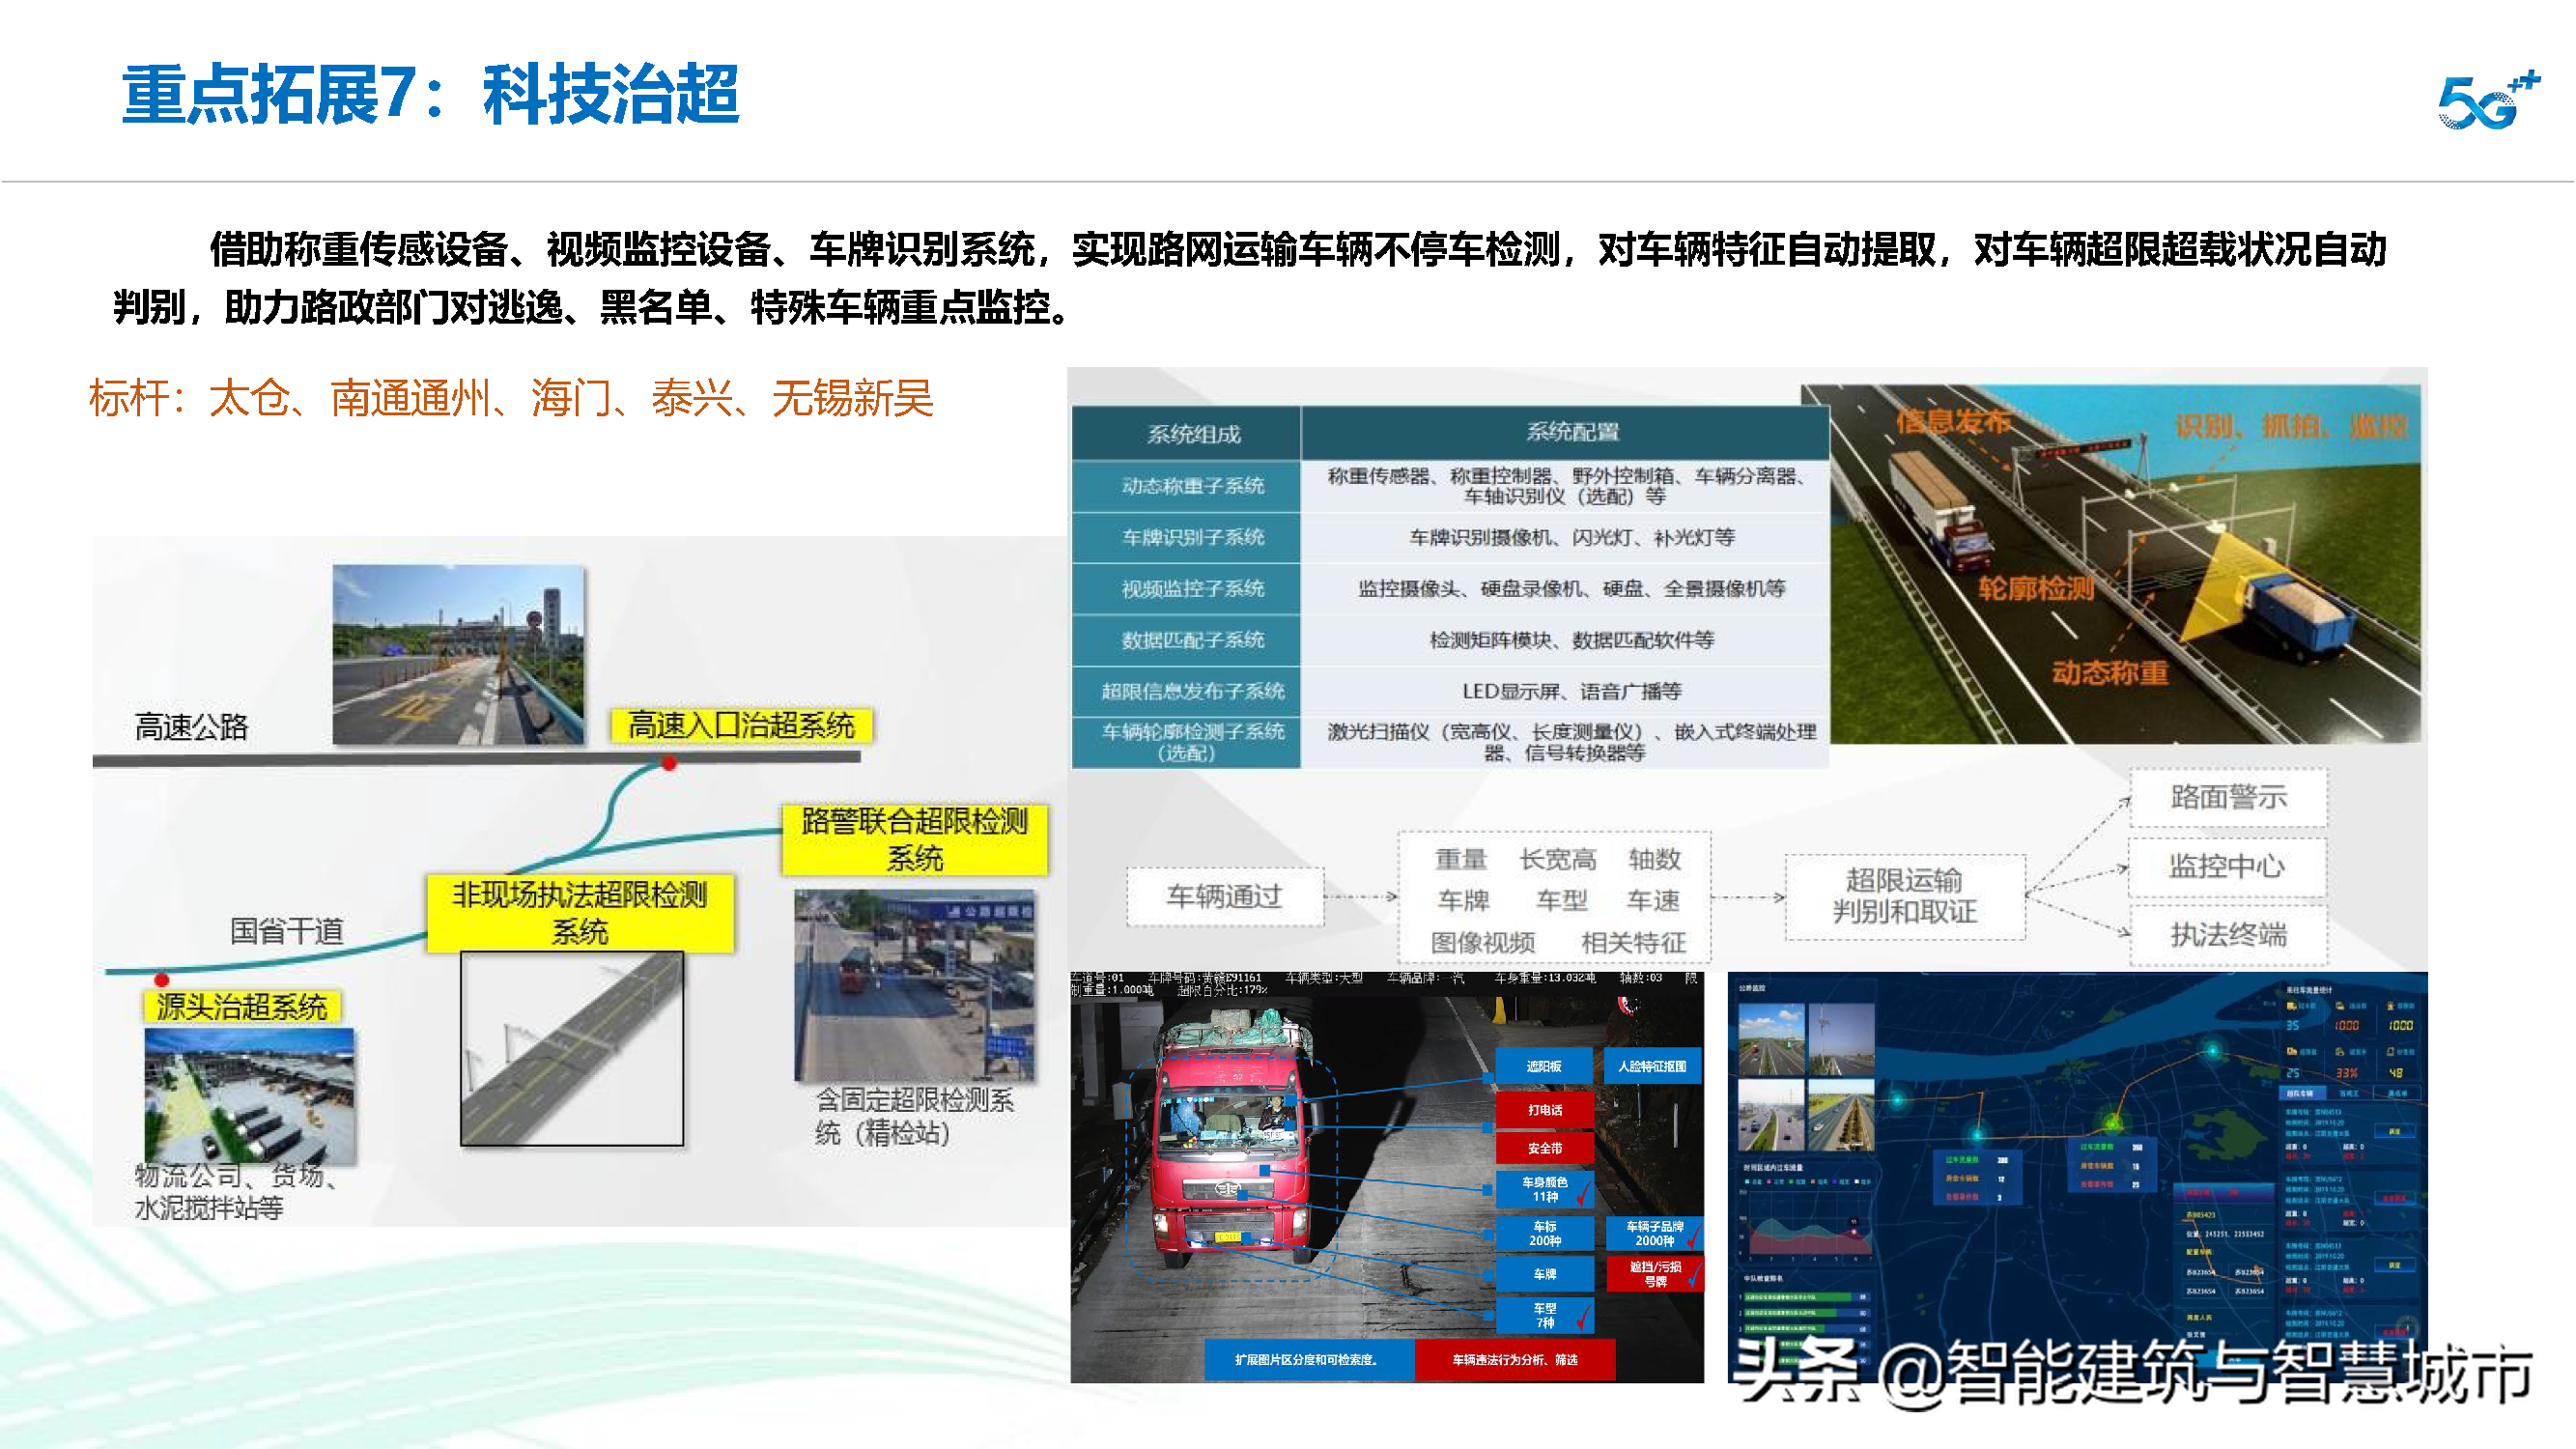
Task: Click the 车牌 license plate marker
Action: click(x=1545, y=1275)
